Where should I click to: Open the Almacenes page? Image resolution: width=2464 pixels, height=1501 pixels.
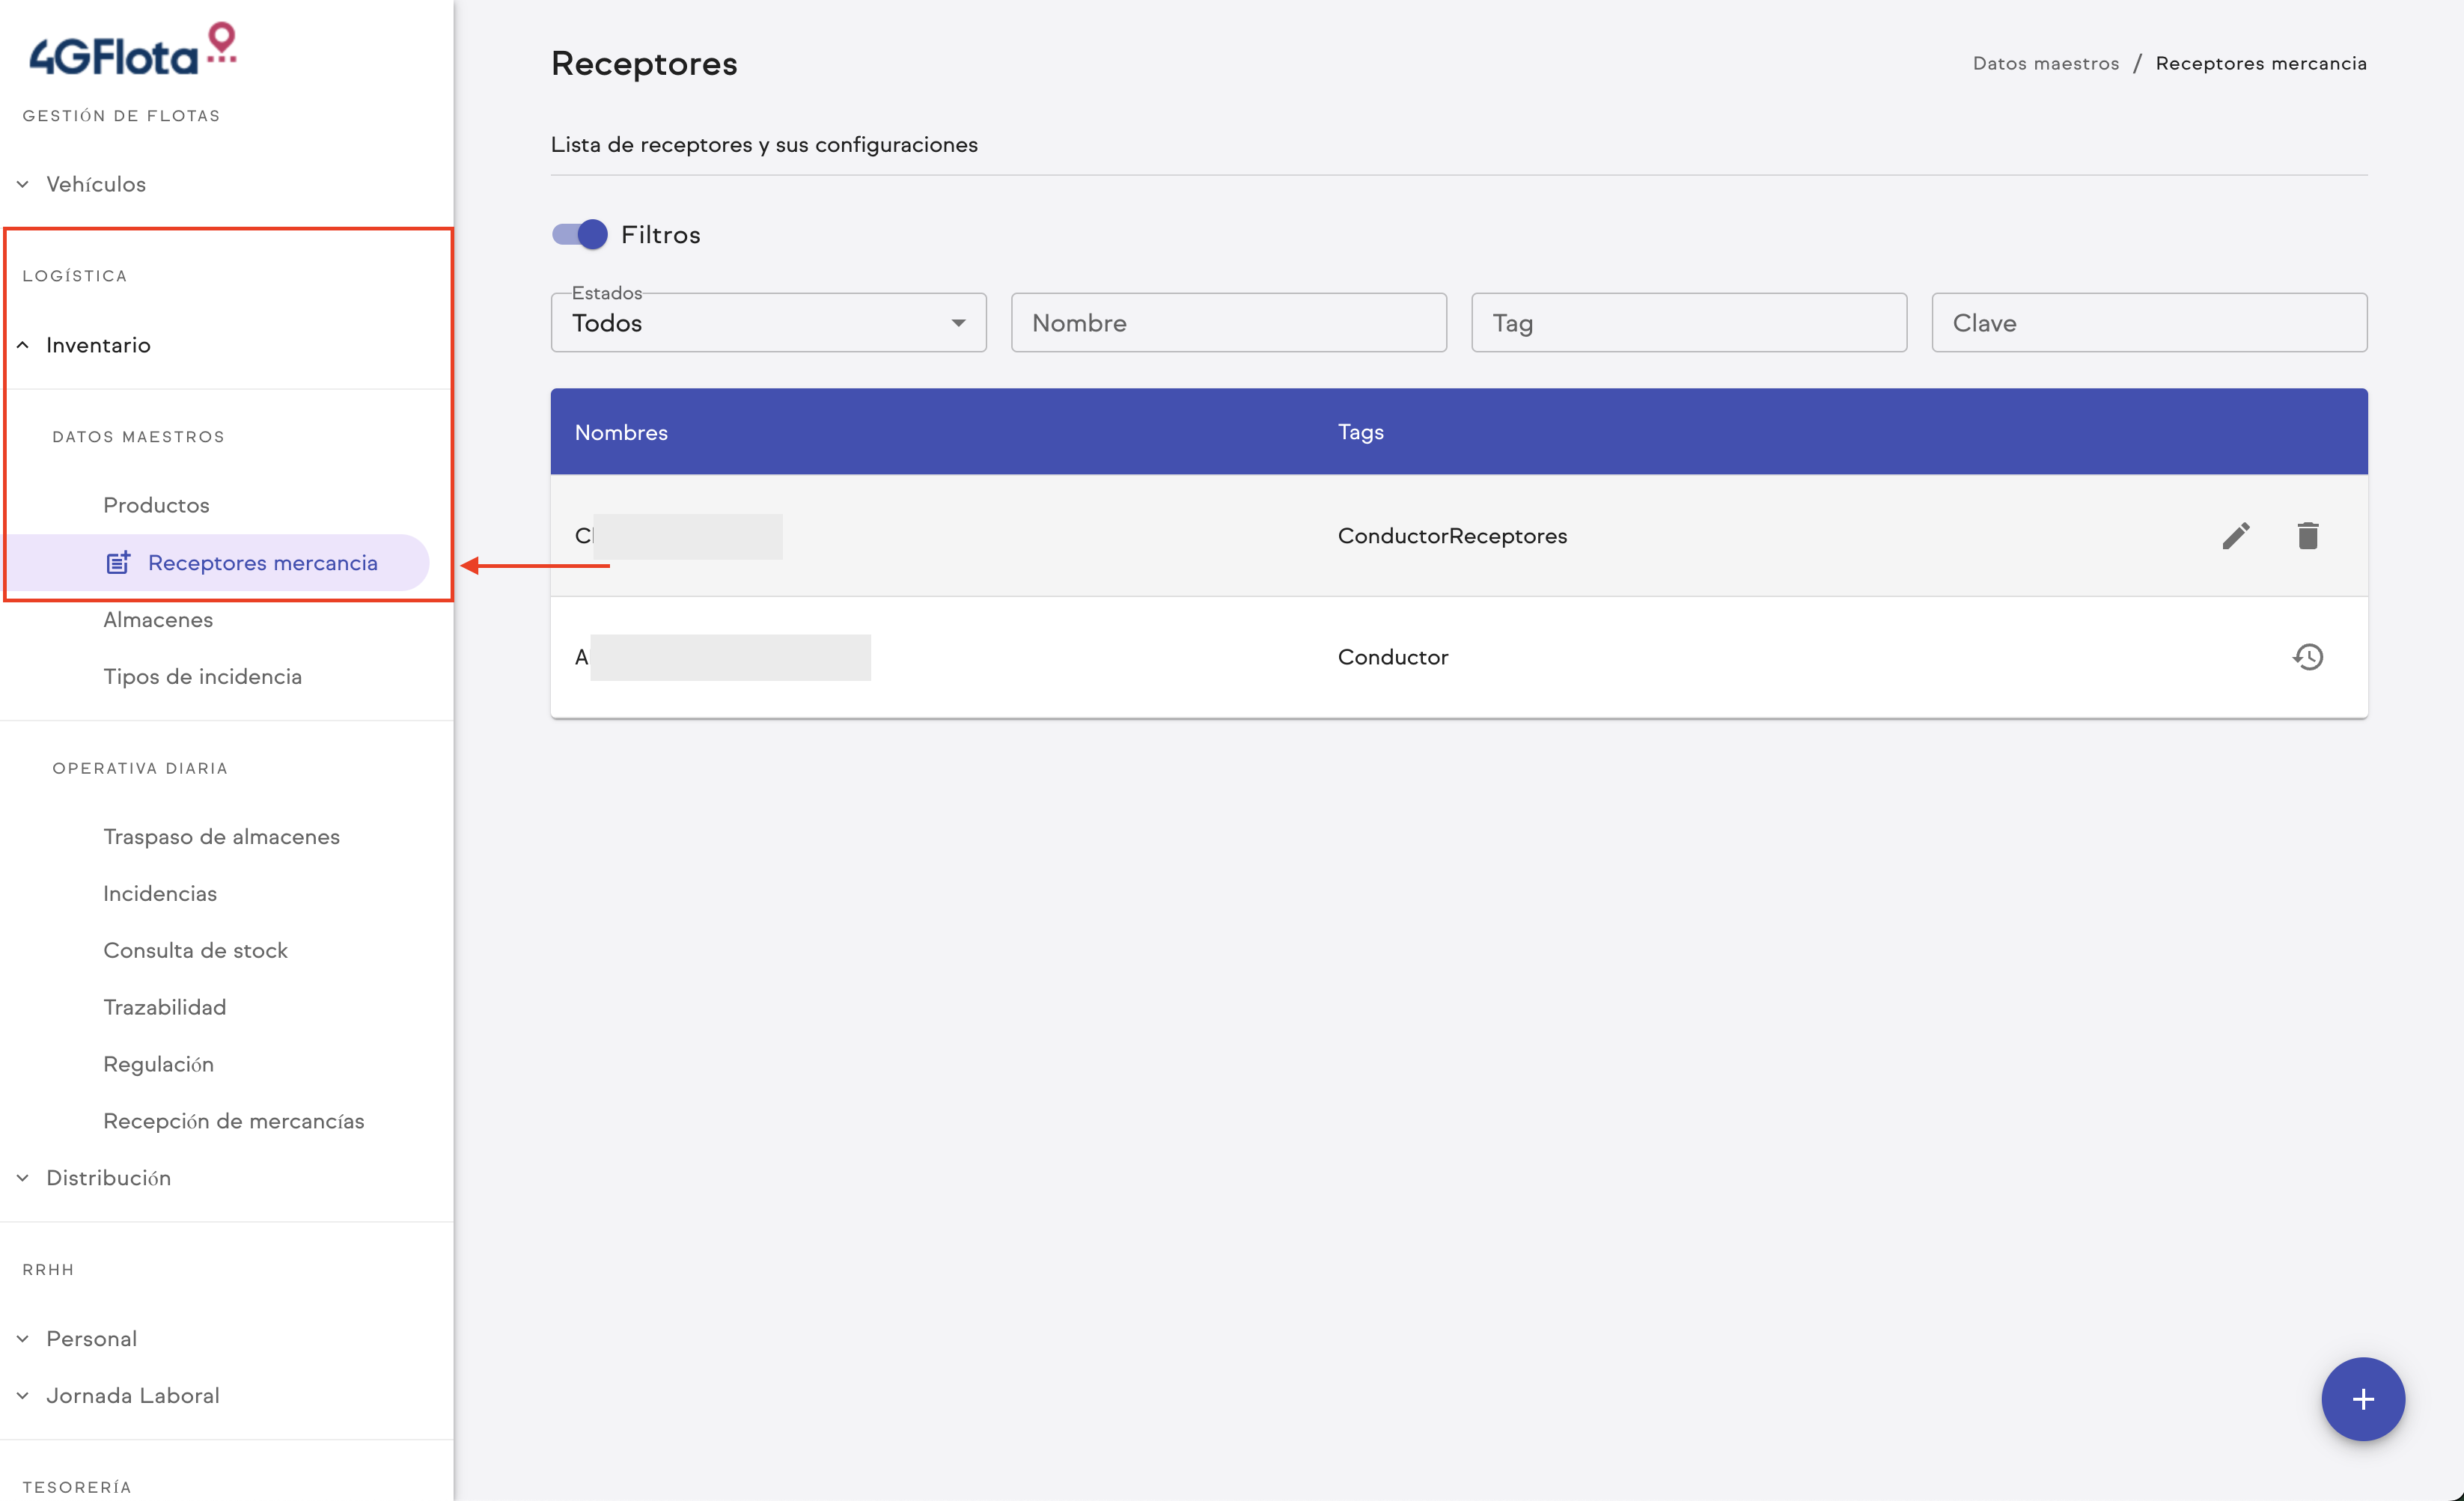(x=157, y=619)
